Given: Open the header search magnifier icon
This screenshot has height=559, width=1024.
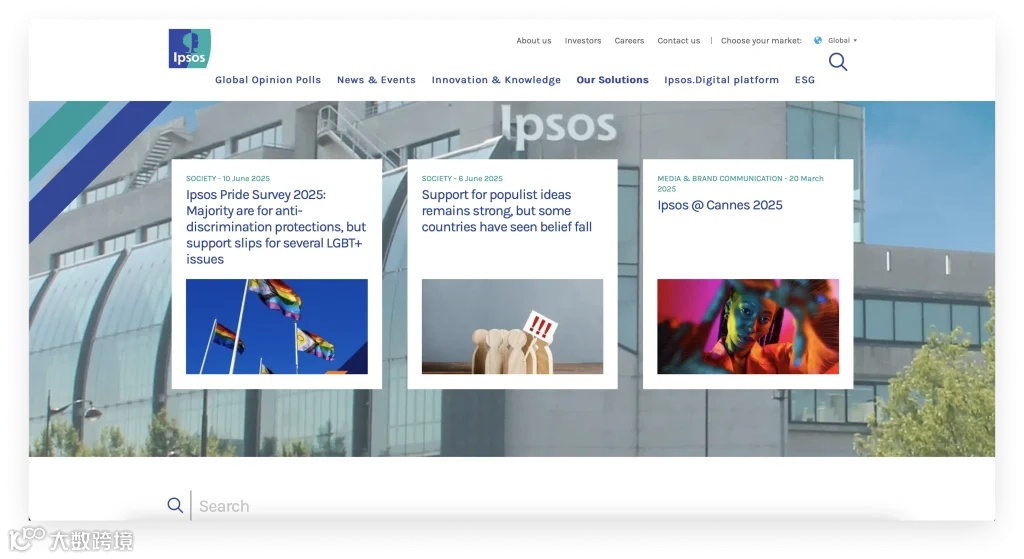Looking at the screenshot, I should 838,62.
